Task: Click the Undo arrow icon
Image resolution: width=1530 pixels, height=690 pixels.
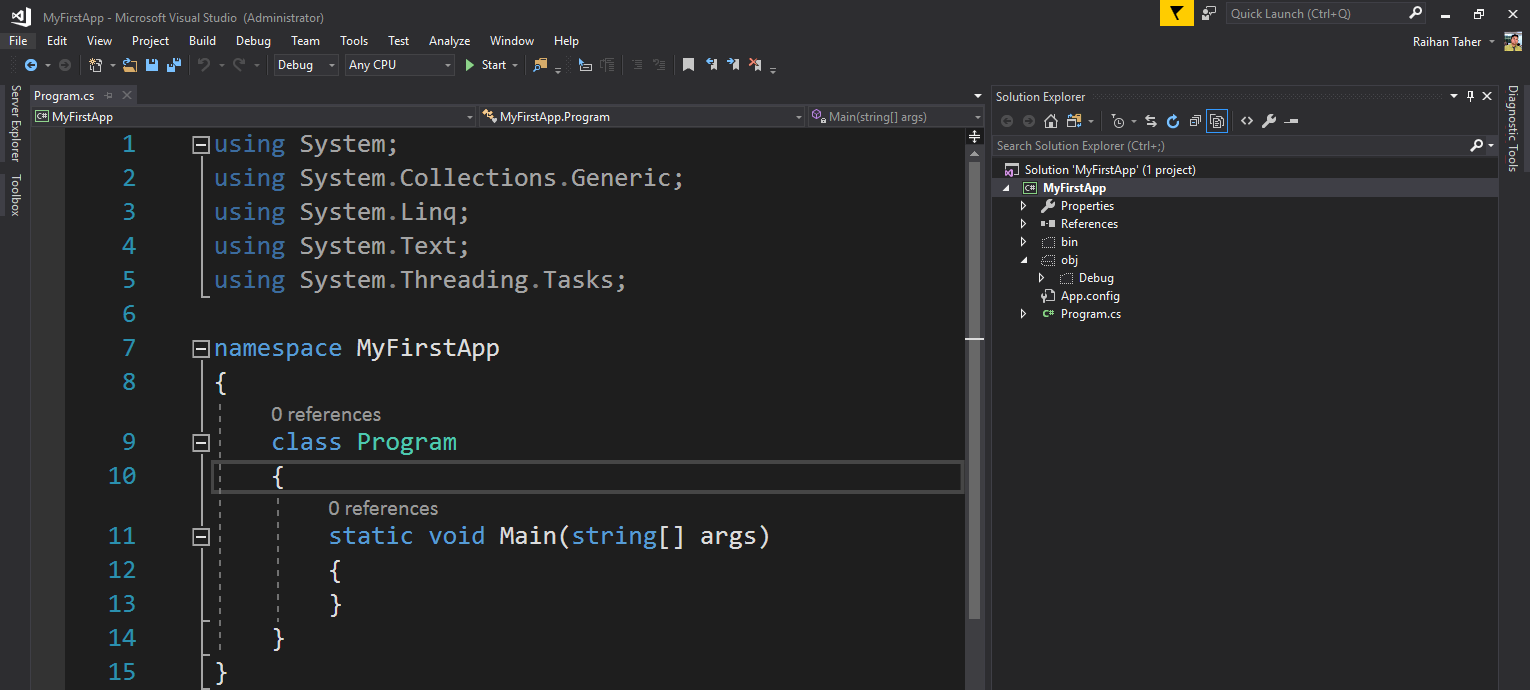Action: [204, 65]
